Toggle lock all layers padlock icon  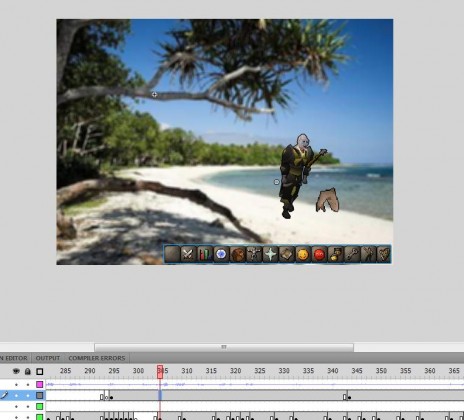[x=28, y=371]
